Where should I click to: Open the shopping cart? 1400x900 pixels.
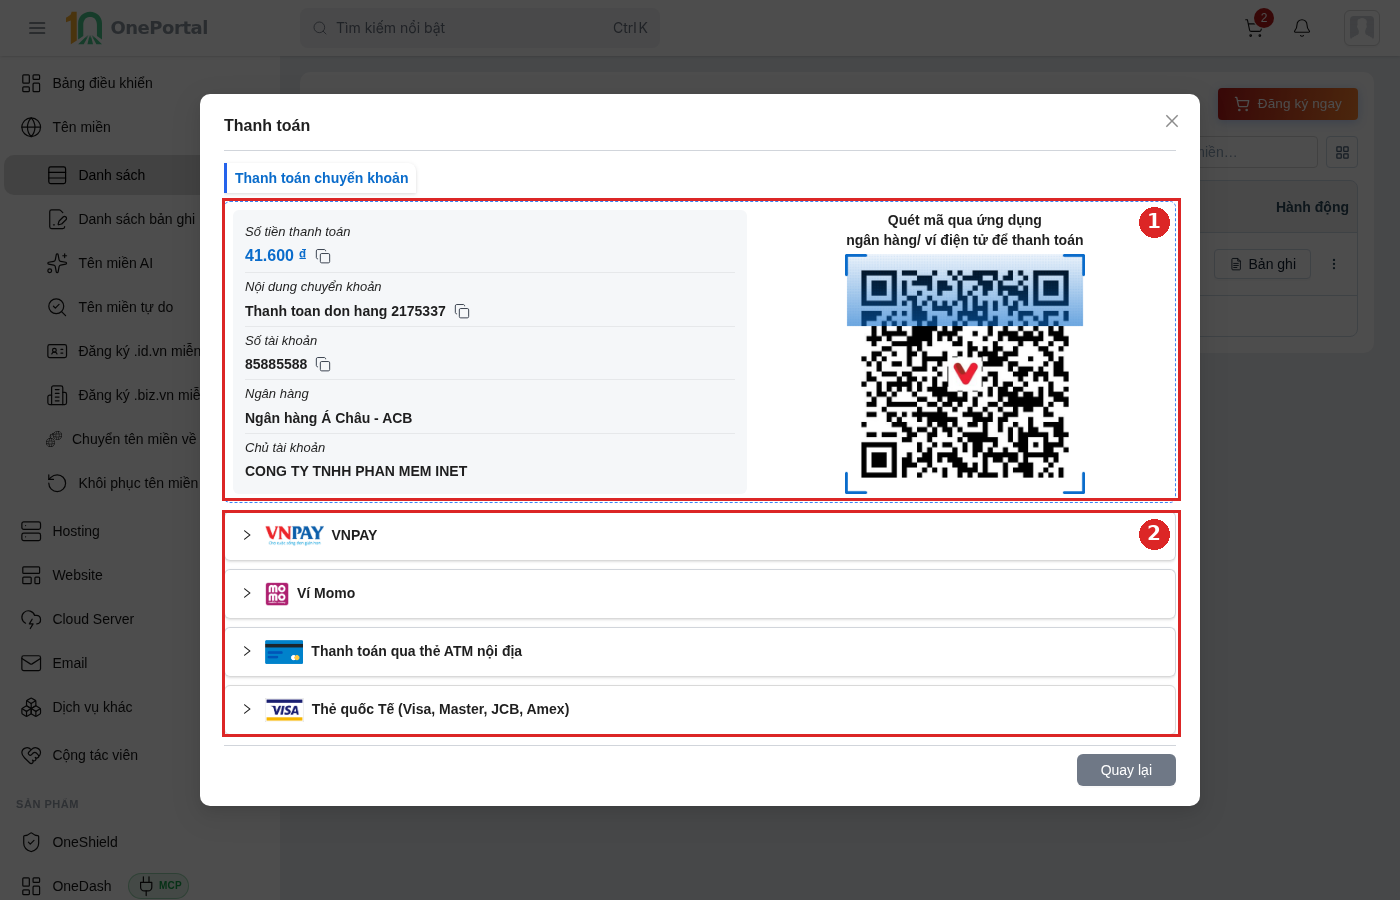(1254, 28)
